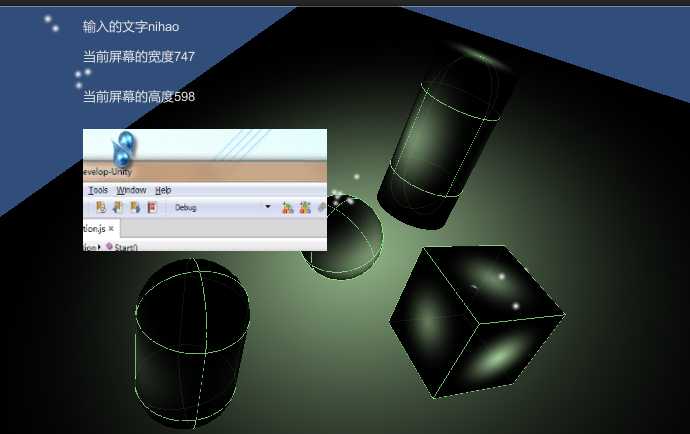Click the dropdown arrow of Debug combo box

point(268,207)
